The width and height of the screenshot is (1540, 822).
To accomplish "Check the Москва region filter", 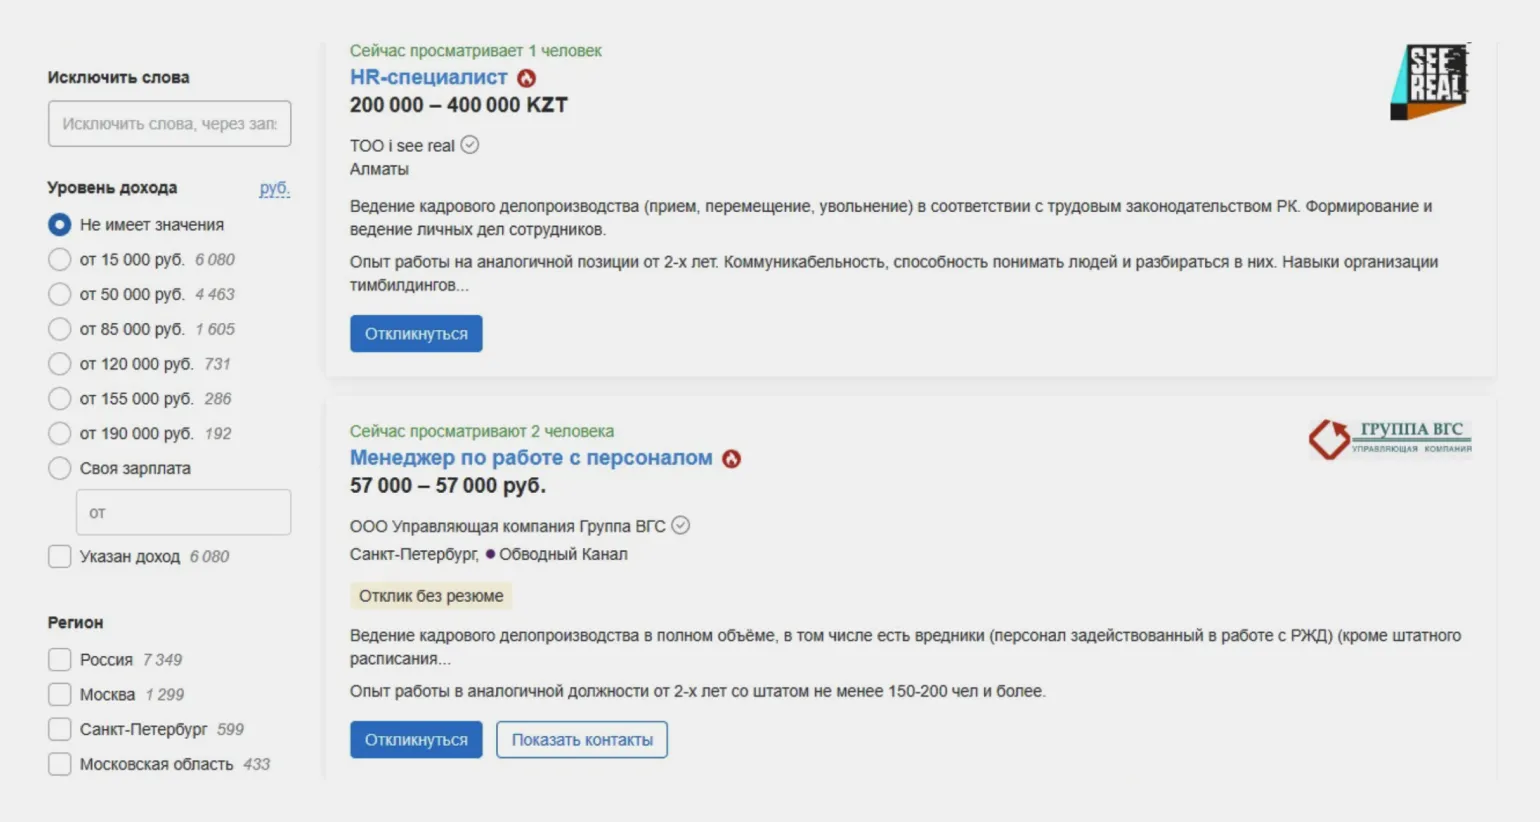I will 60,694.
